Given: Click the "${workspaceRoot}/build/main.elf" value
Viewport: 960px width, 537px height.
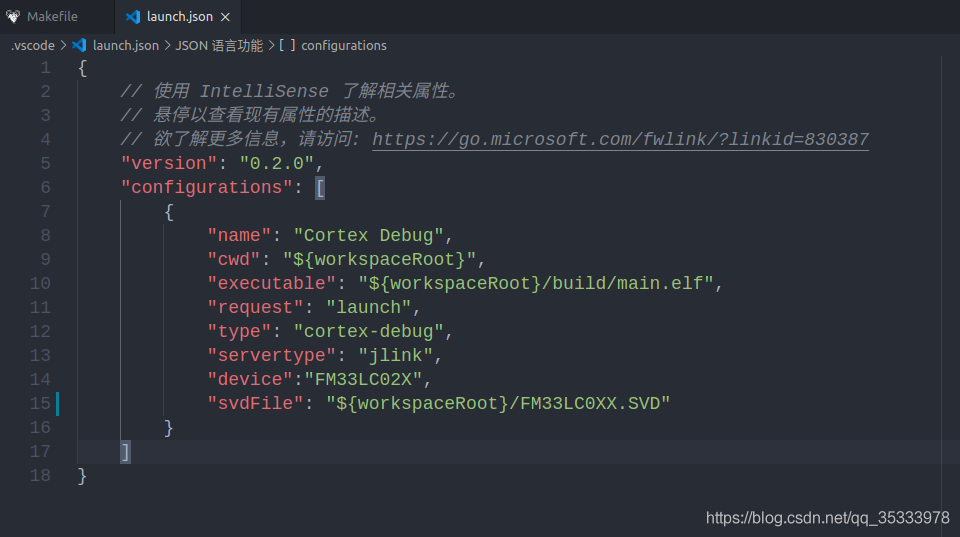Looking at the screenshot, I should pyautogui.click(x=536, y=284).
